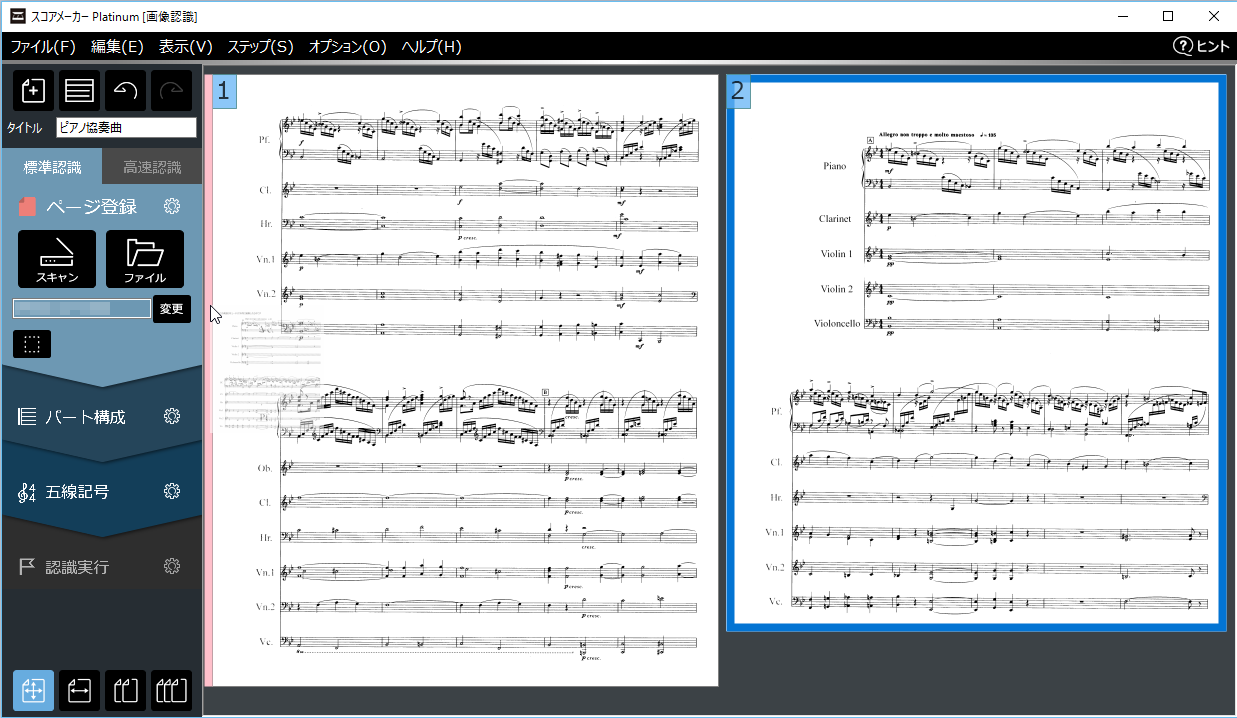1237x718 pixels.
Task: Select page 2 score thumbnail
Action: point(976,352)
